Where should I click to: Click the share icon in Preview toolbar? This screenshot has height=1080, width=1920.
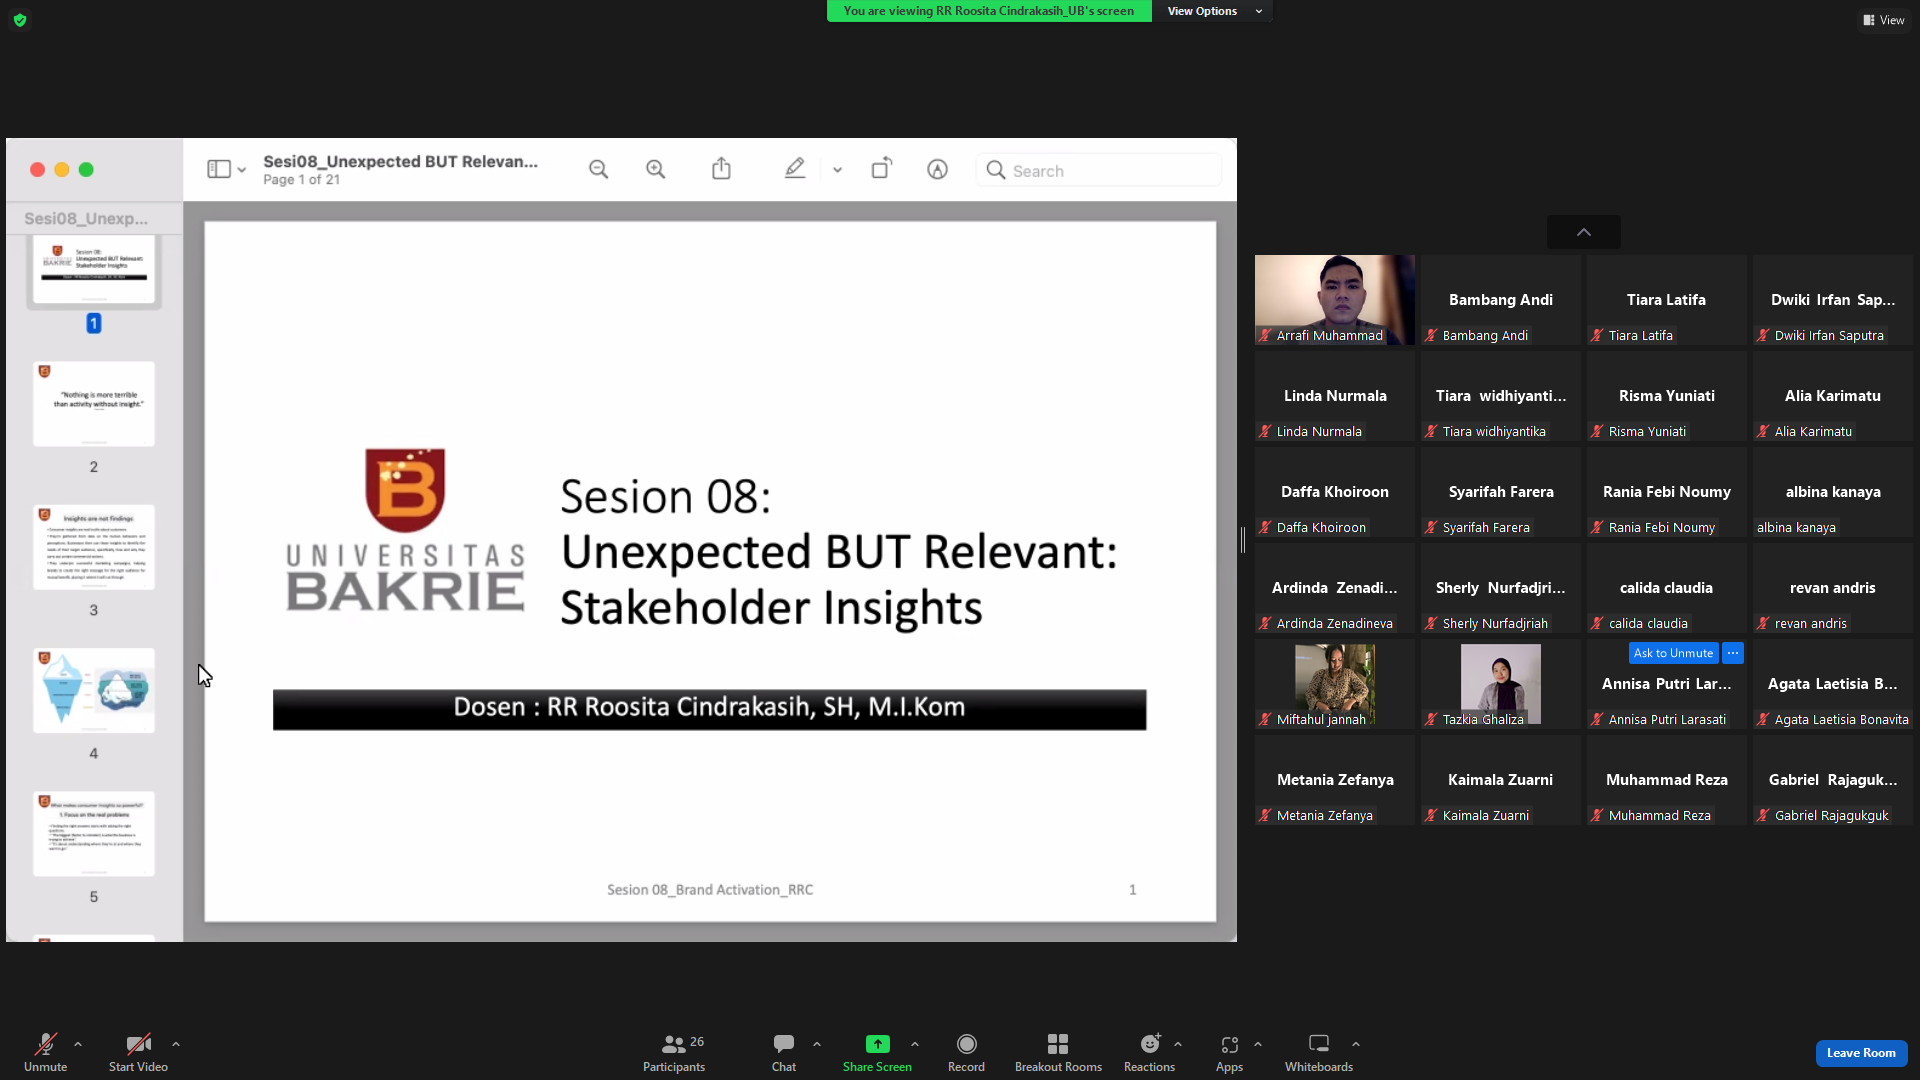pos(721,168)
